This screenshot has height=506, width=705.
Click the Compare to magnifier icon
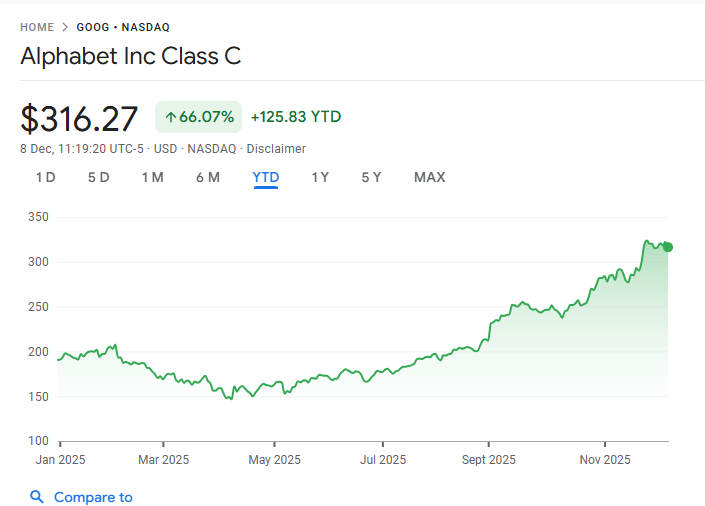(x=37, y=497)
